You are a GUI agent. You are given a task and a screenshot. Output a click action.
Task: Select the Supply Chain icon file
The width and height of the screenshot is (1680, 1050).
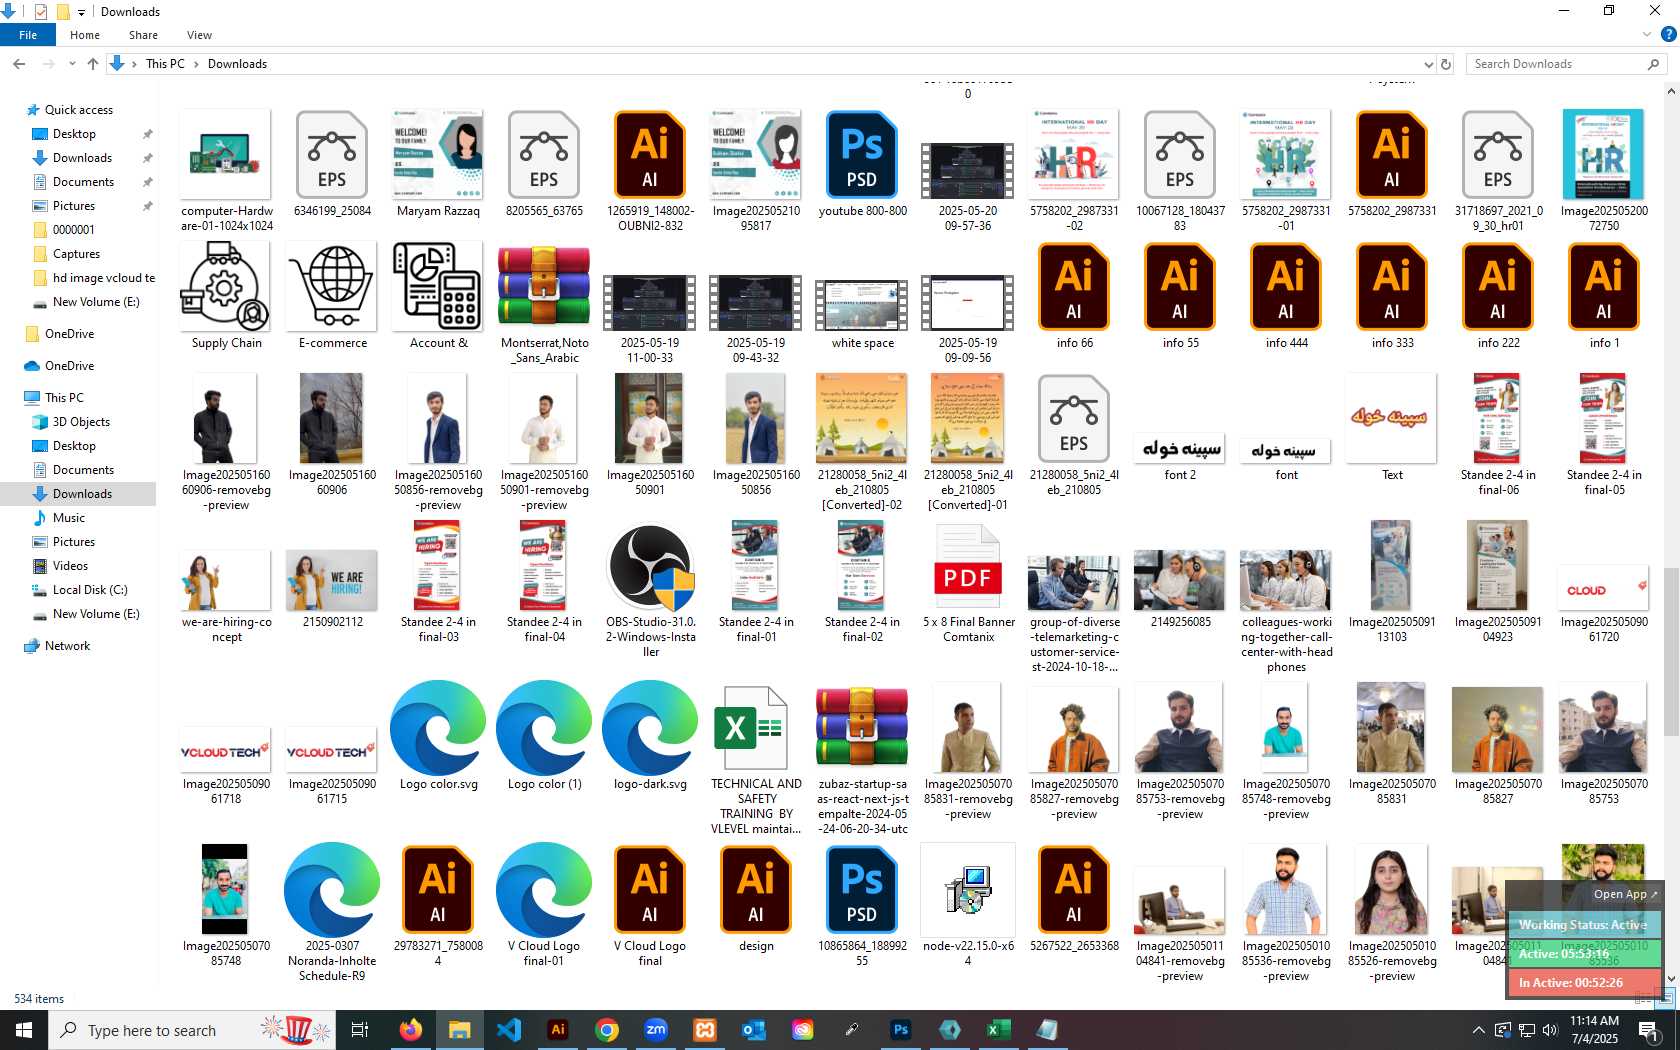[226, 296]
